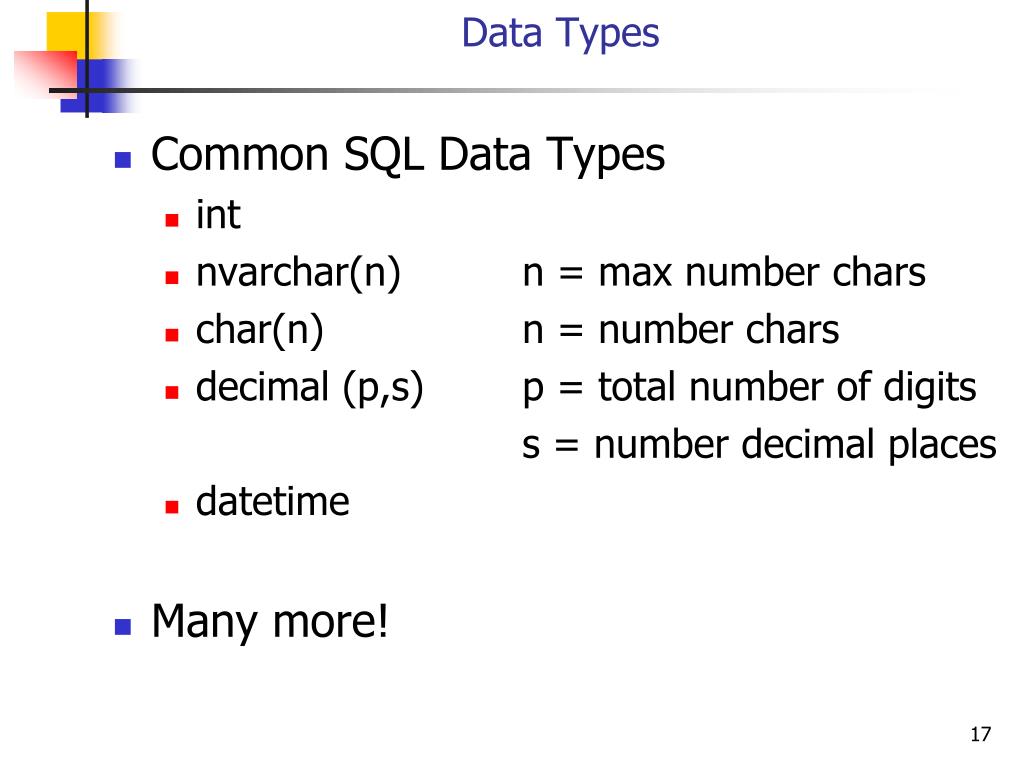1024x768 pixels.
Task: Click the red bullet next to char(n)
Action: [172, 335]
